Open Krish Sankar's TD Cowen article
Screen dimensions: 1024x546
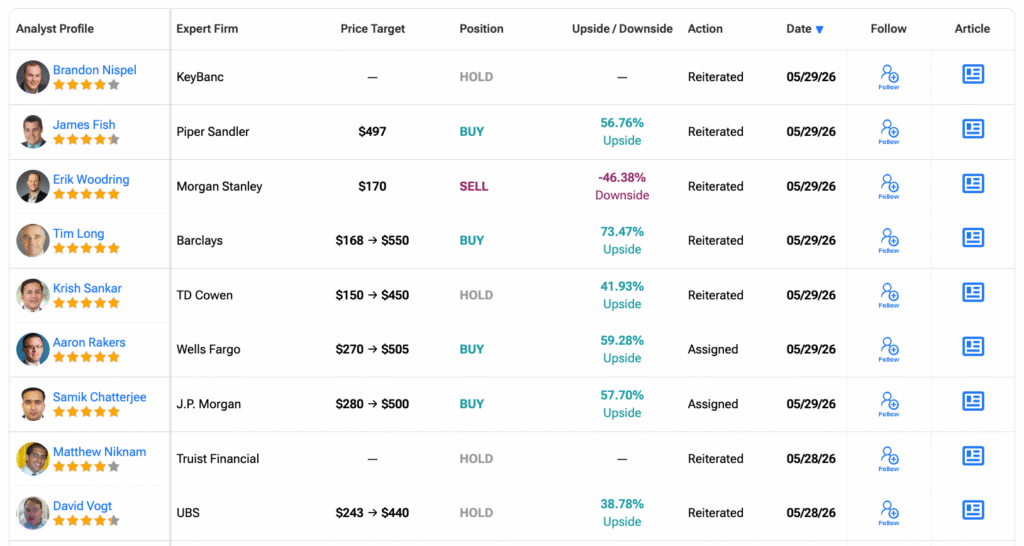point(973,293)
